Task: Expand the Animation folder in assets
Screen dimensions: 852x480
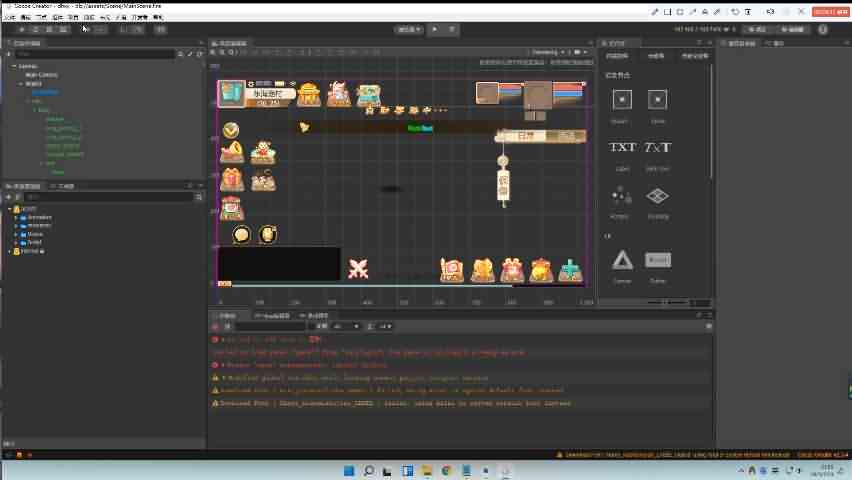Action: (17, 217)
